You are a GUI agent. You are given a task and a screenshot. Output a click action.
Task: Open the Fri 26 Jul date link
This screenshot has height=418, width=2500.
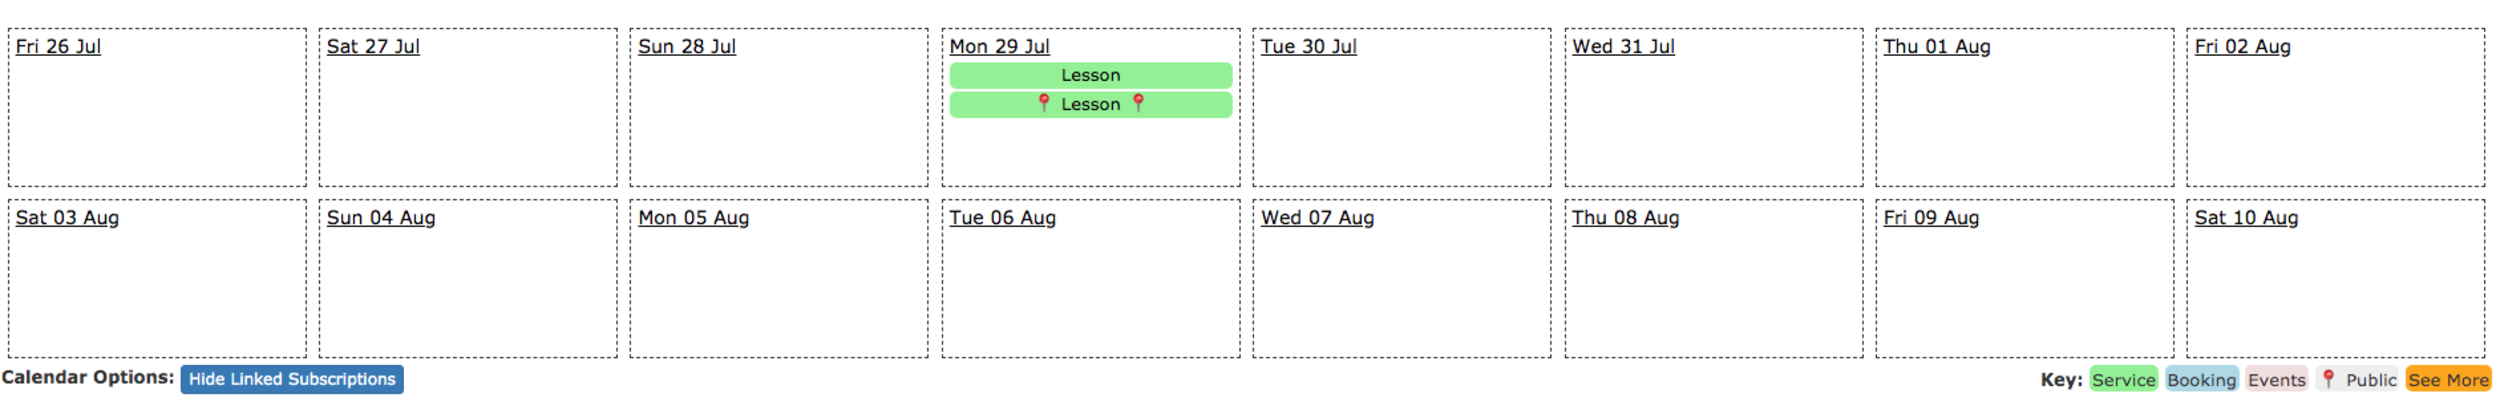click(x=58, y=46)
